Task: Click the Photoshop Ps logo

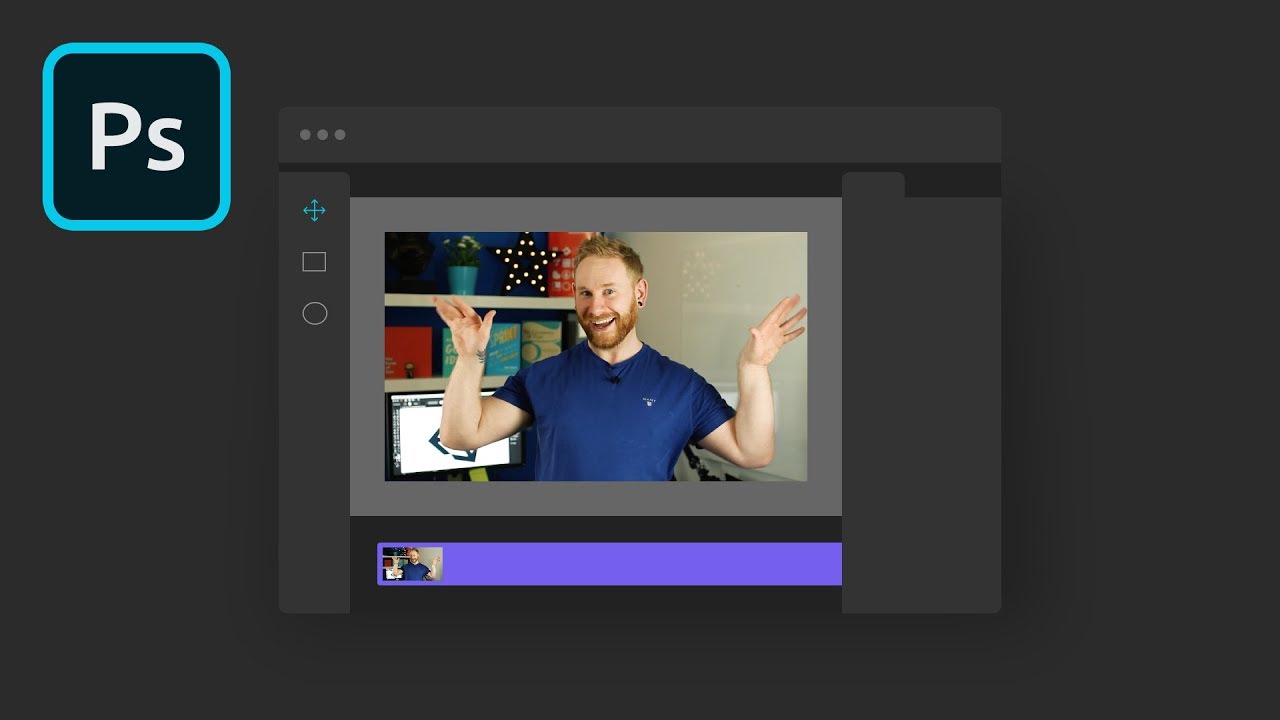Action: [137, 136]
